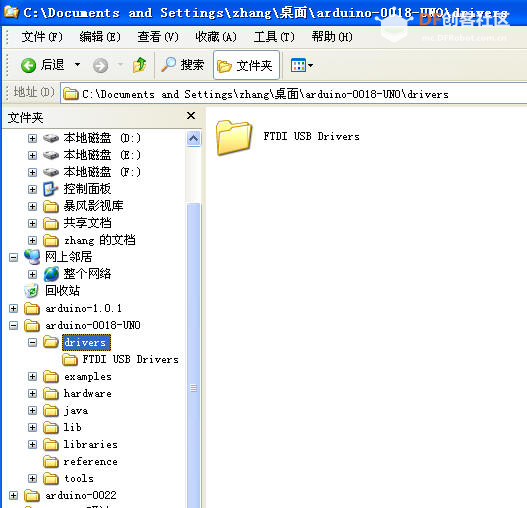The image size is (527, 508).
Task: Click the folder tree scrollbar up arrow
Action: [x=193, y=139]
